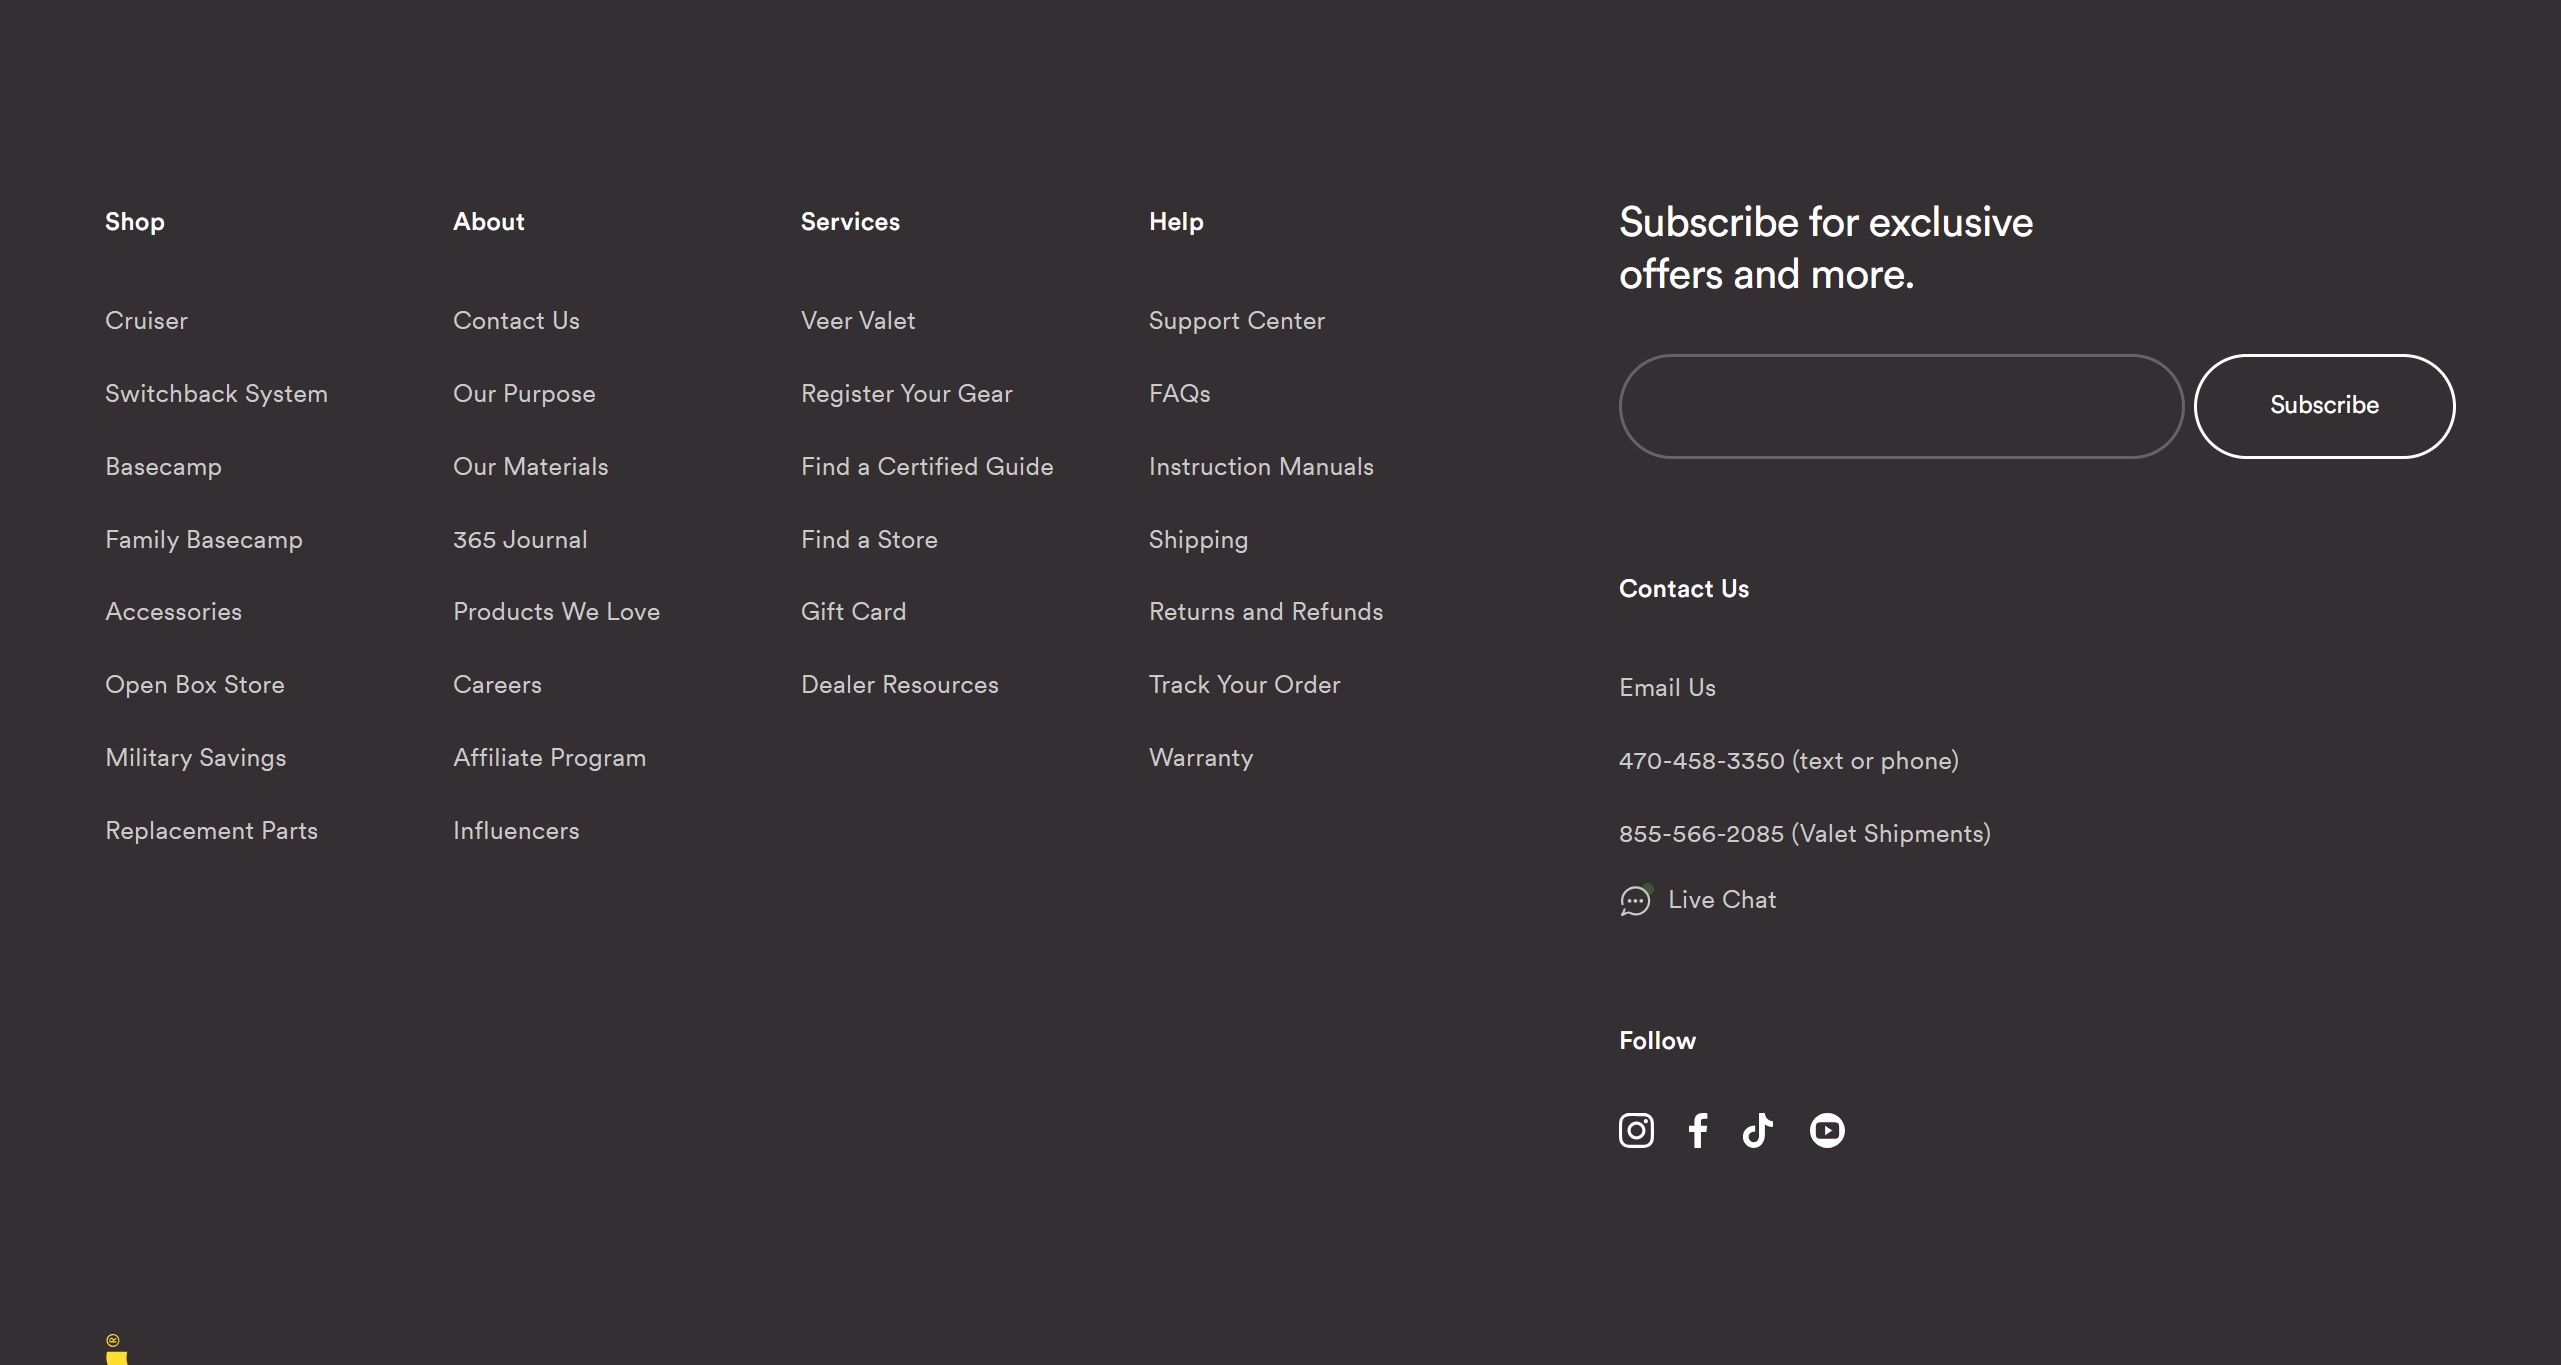Go to Family Basecamp page
Image resolution: width=2561 pixels, height=1365 pixels.
tap(204, 540)
